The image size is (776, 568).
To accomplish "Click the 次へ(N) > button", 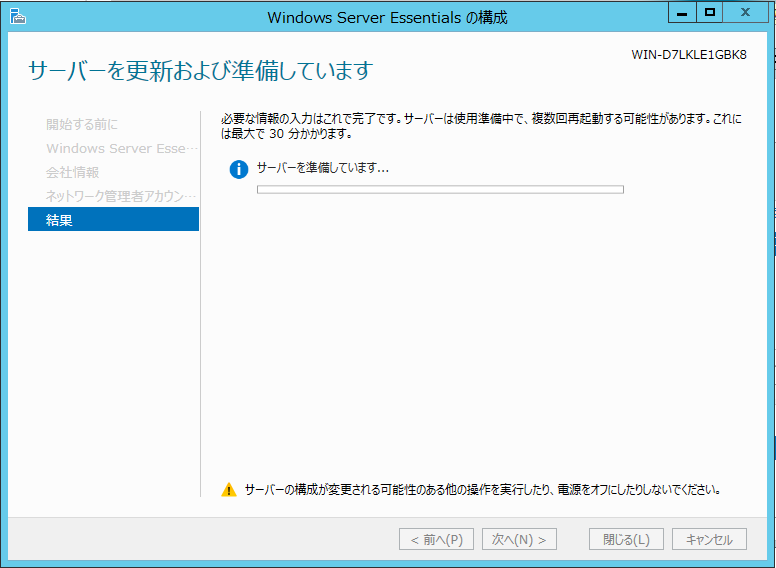I will click(519, 539).
